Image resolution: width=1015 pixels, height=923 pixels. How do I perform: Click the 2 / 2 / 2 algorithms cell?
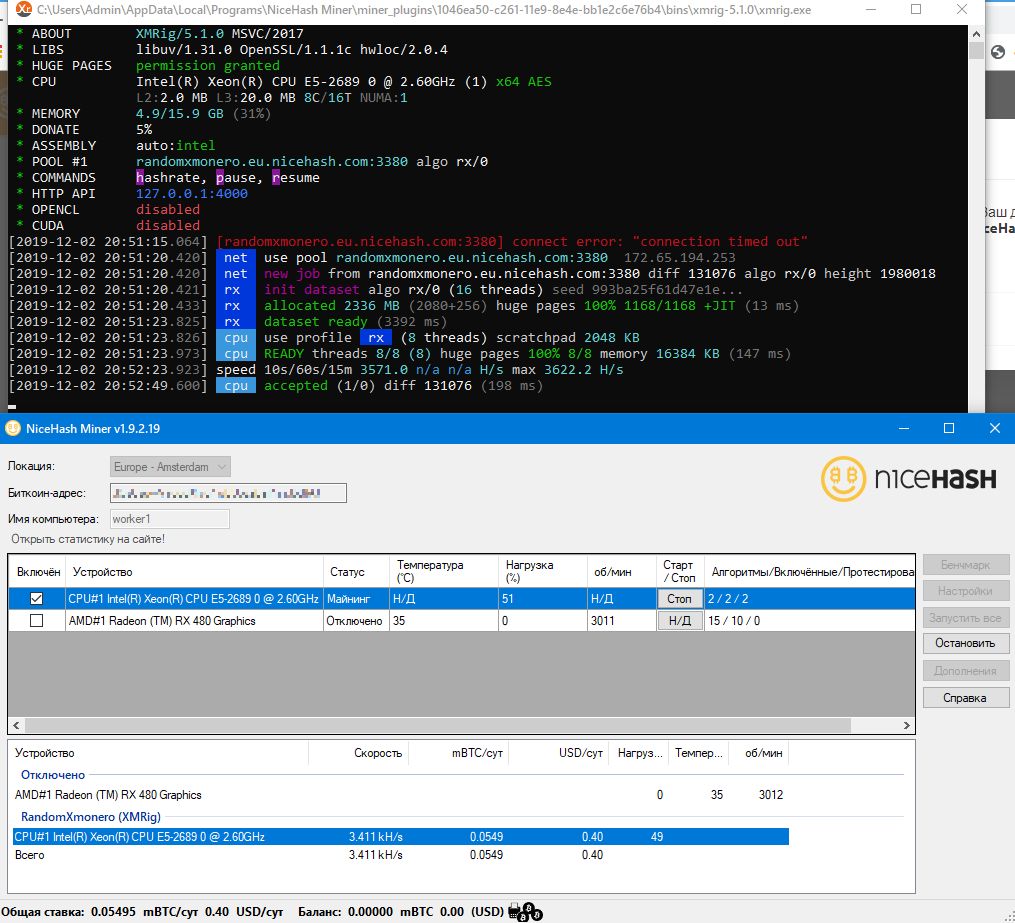(809, 599)
